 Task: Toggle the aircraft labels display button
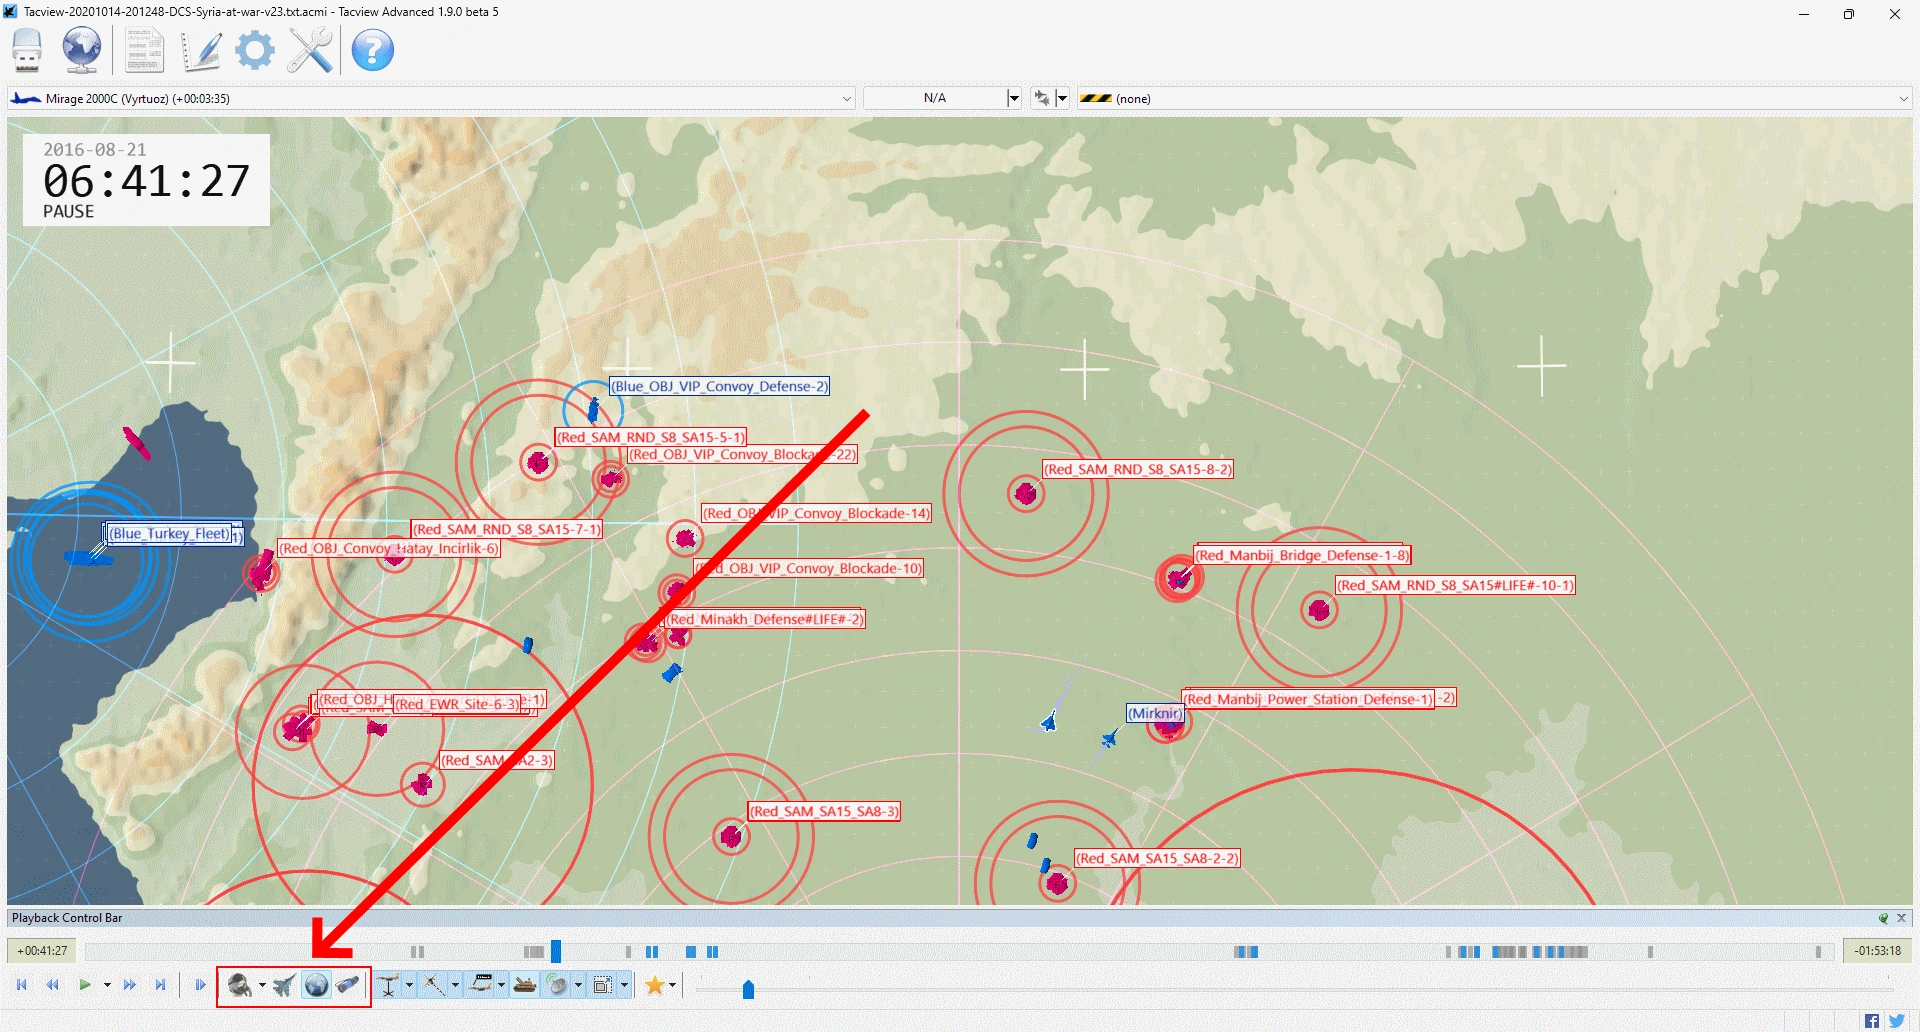click(481, 986)
